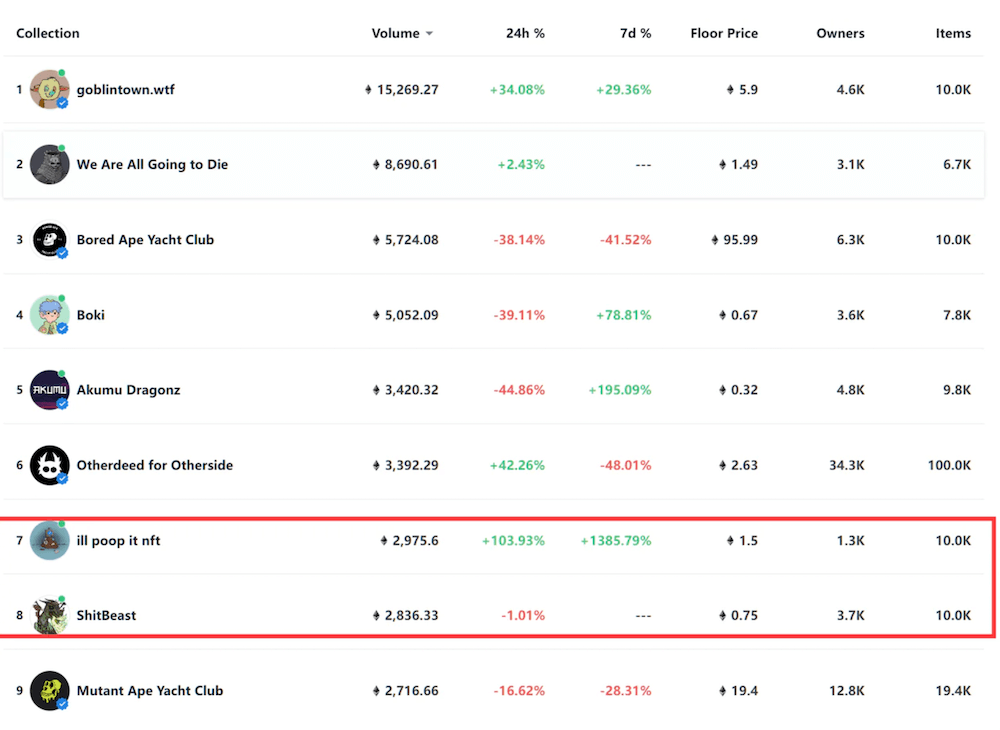Viewport: 1000px width, 730px height.
Task: Open Boki collection avatar
Action: pyautogui.click(x=50, y=315)
